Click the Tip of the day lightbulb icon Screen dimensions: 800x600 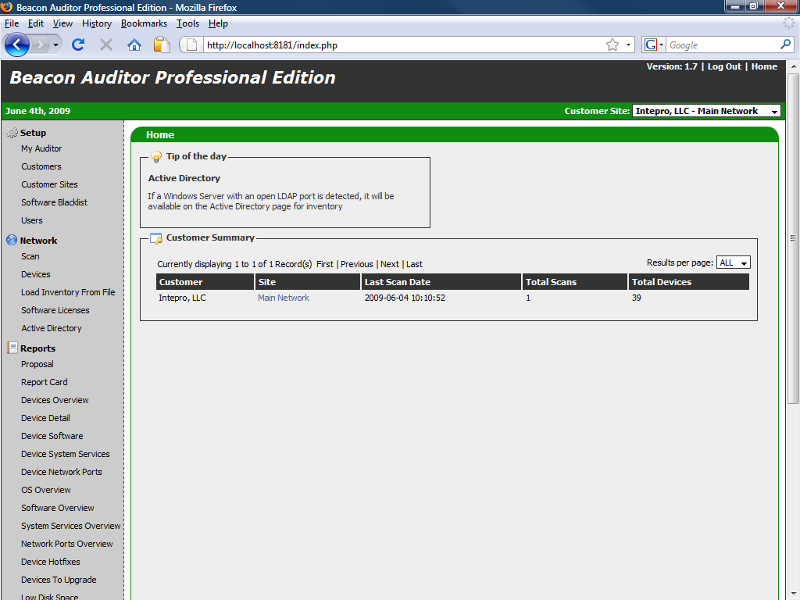[157, 157]
